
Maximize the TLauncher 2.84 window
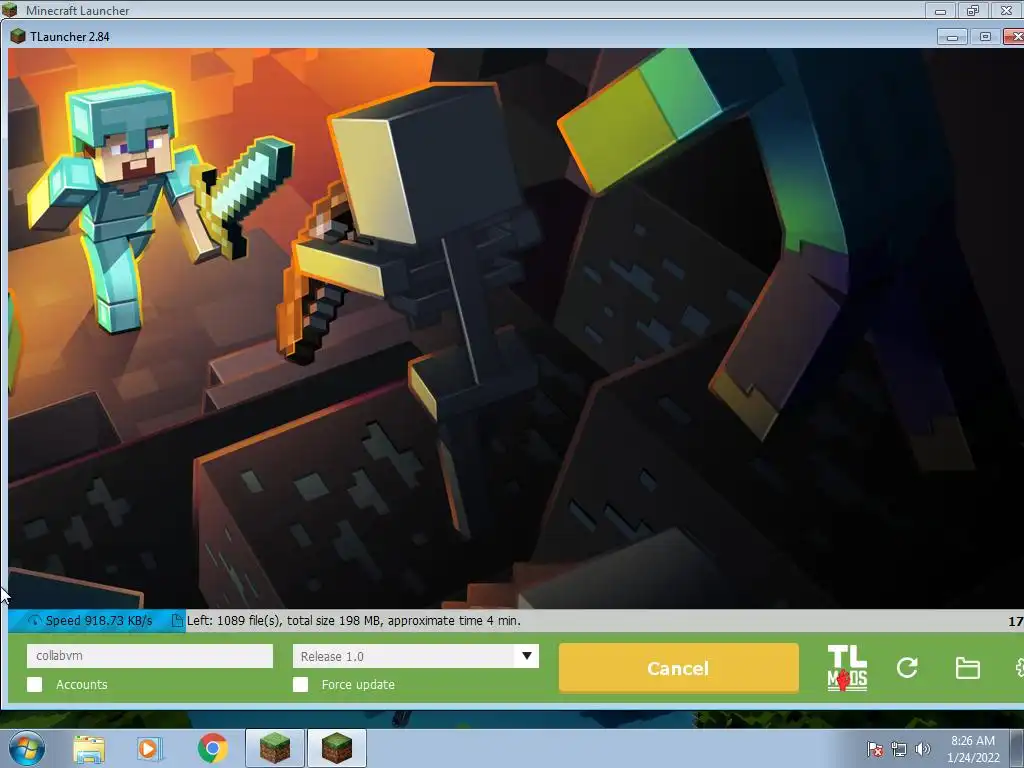coord(985,37)
